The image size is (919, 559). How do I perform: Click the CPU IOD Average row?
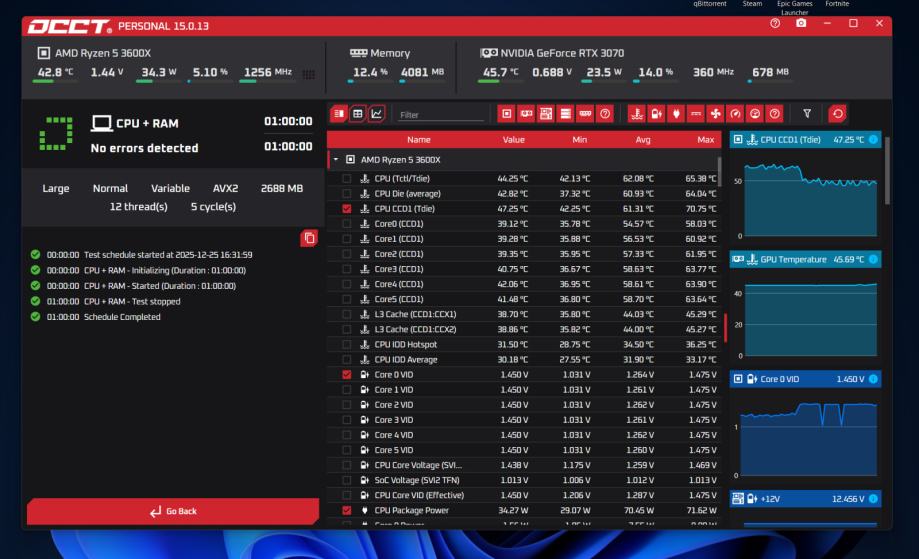(523, 359)
